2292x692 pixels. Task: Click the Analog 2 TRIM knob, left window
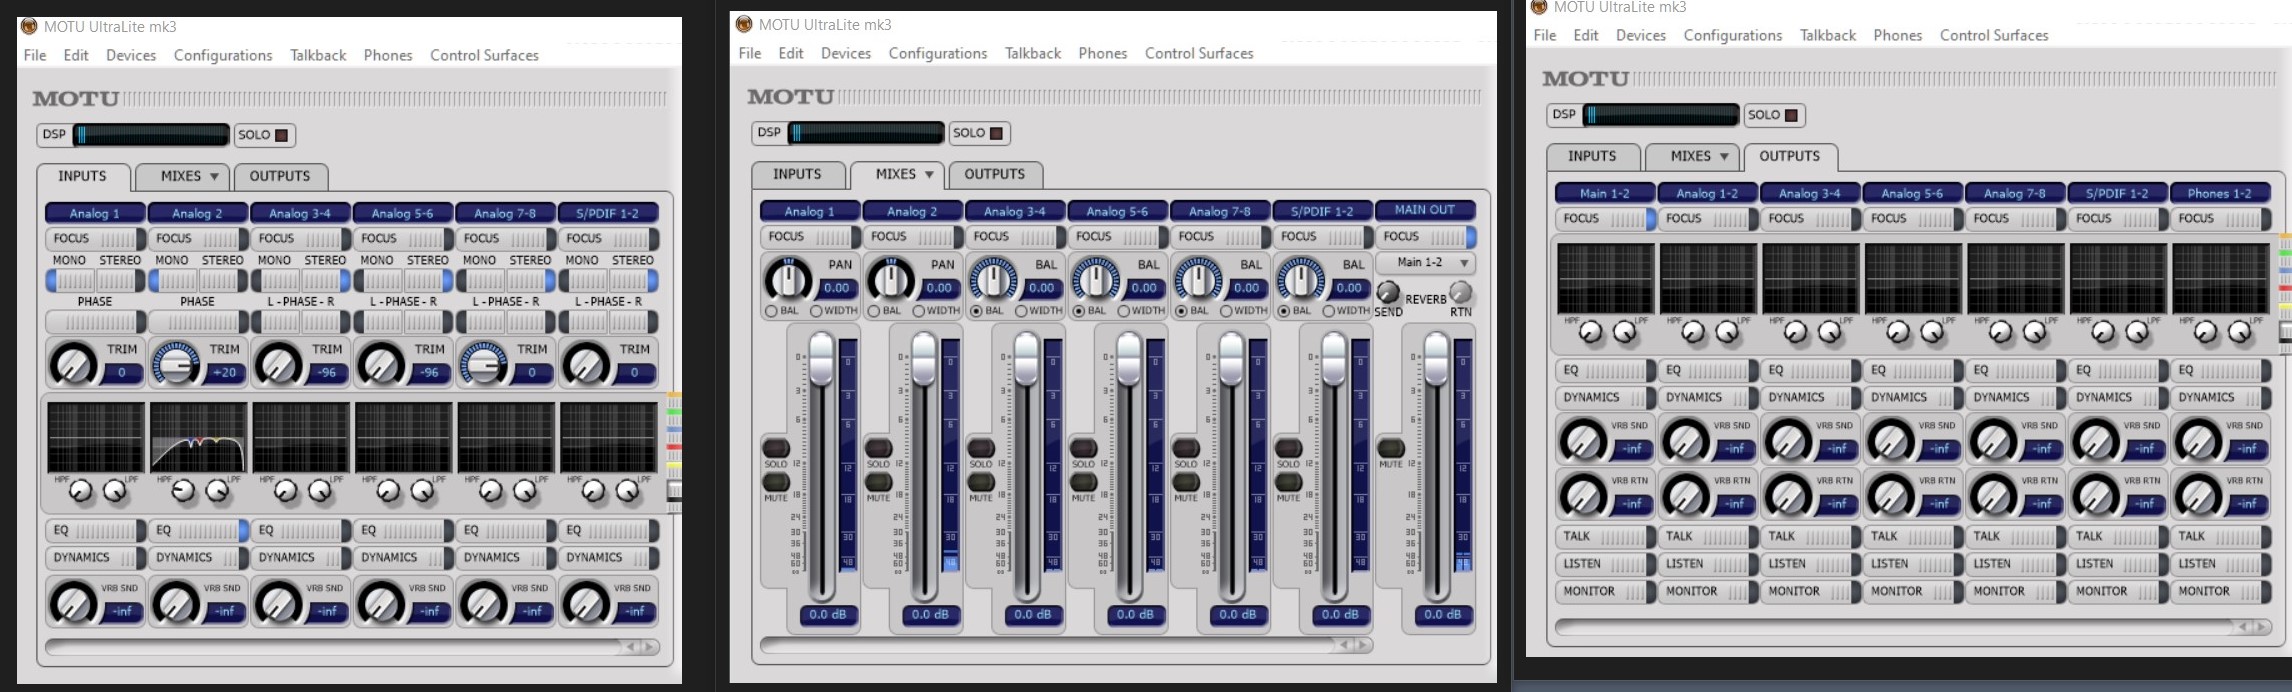pos(175,364)
